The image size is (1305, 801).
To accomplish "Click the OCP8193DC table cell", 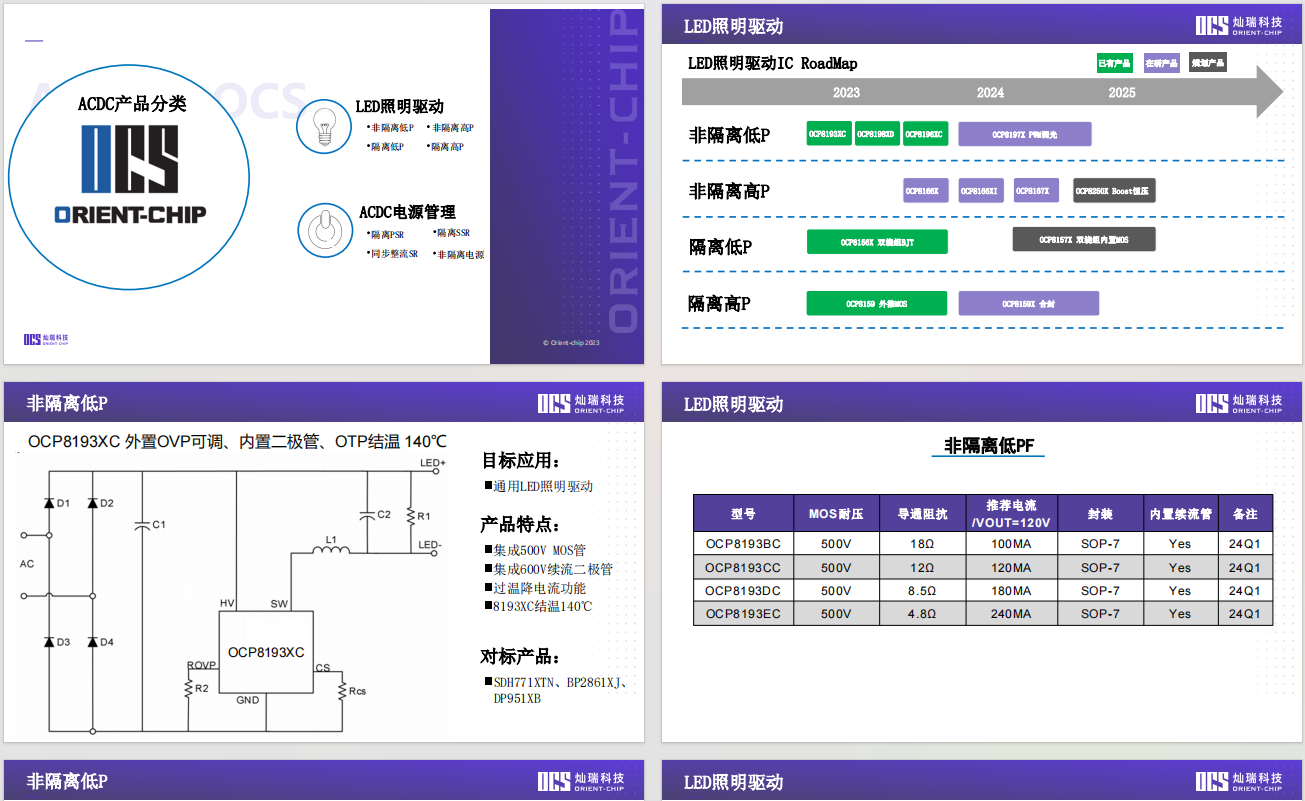I will point(743,590).
